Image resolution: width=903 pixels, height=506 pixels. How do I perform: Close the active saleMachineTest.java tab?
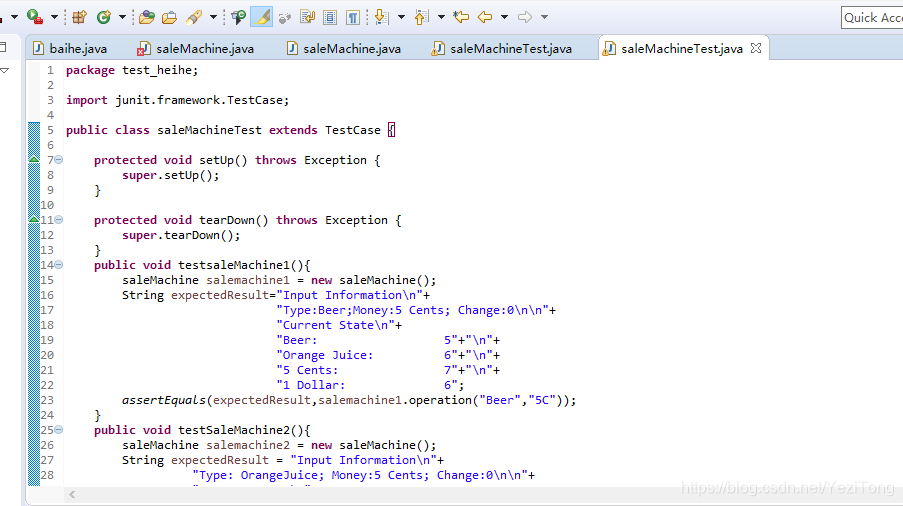pyautogui.click(x=756, y=48)
